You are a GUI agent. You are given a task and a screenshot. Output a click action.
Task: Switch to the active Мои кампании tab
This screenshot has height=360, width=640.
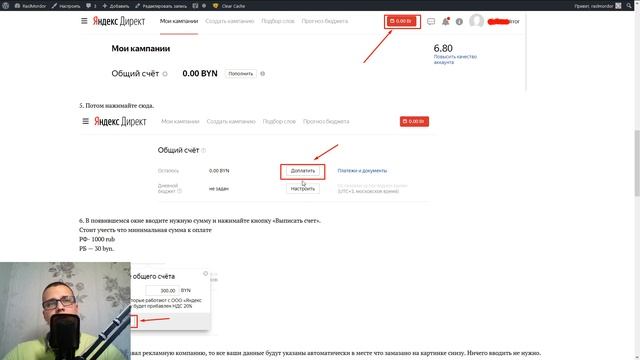coord(179,21)
